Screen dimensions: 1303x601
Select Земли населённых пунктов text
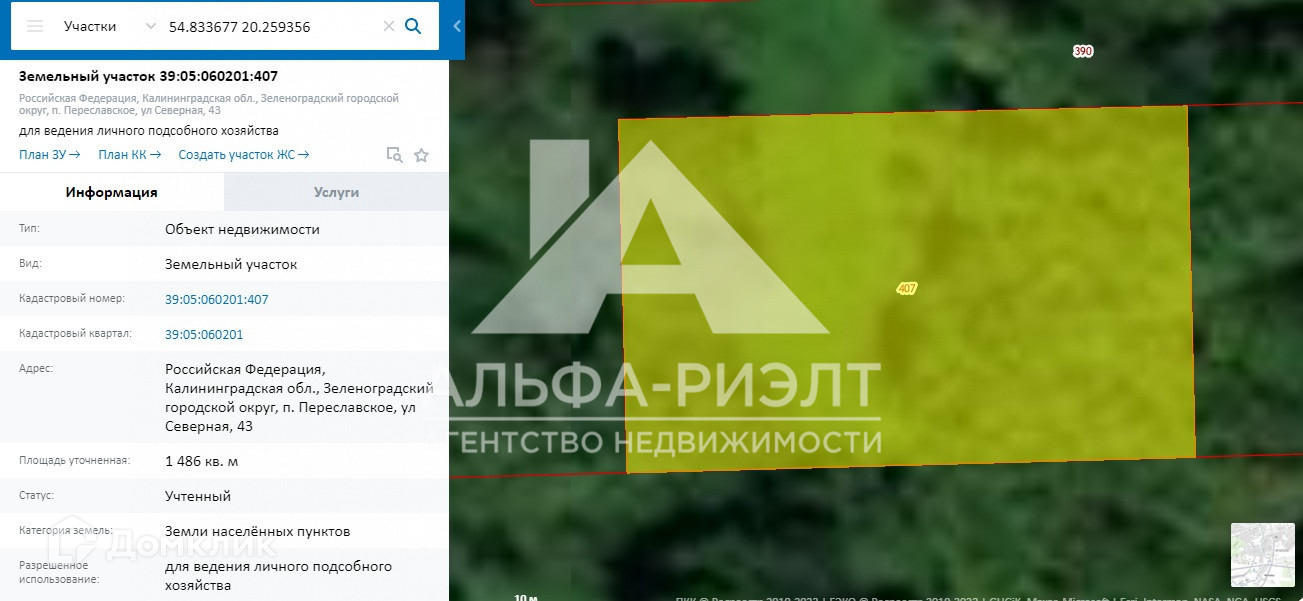[x=258, y=531]
